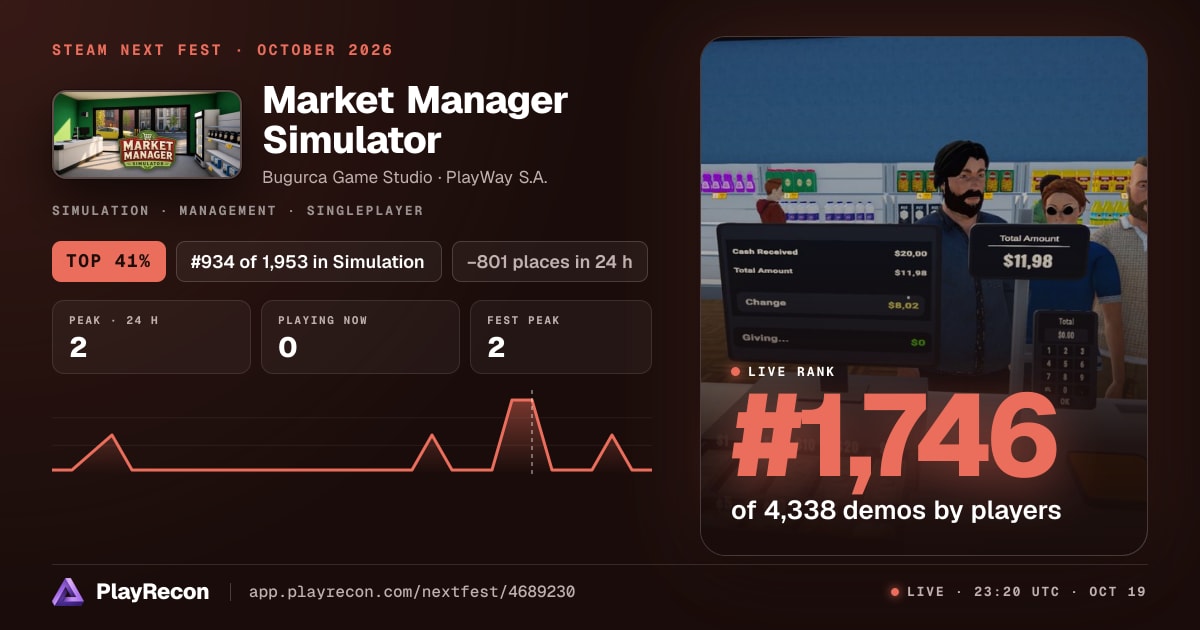Viewport: 1200px width, 630px height.
Task: Open the PEAK · 24 H stat card
Action: pyautogui.click(x=151, y=337)
